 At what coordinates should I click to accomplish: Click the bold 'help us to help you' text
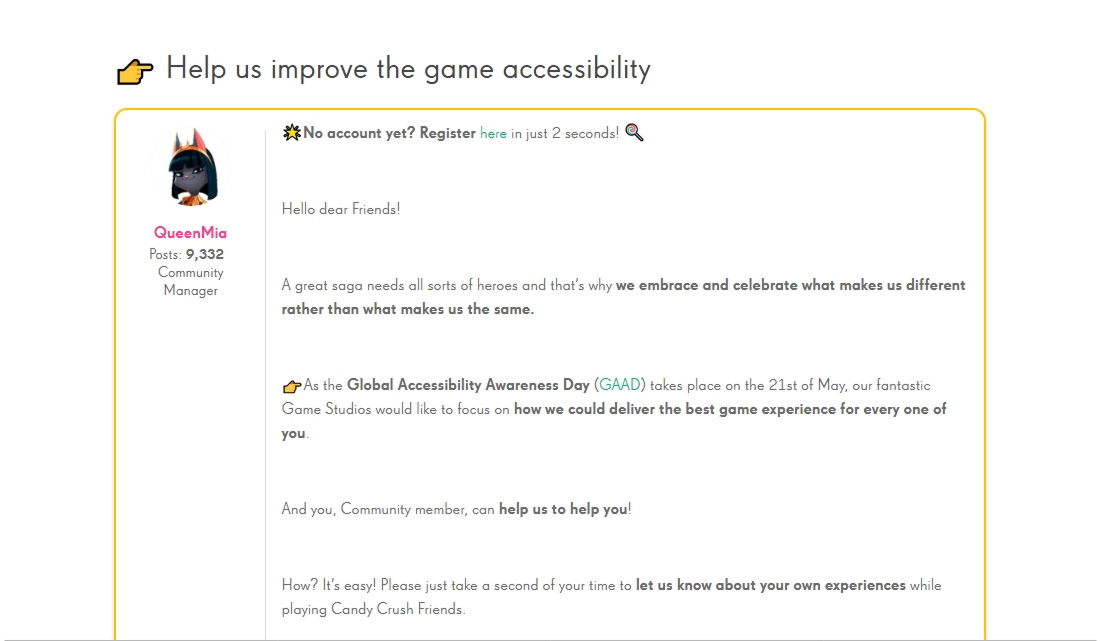(563, 509)
